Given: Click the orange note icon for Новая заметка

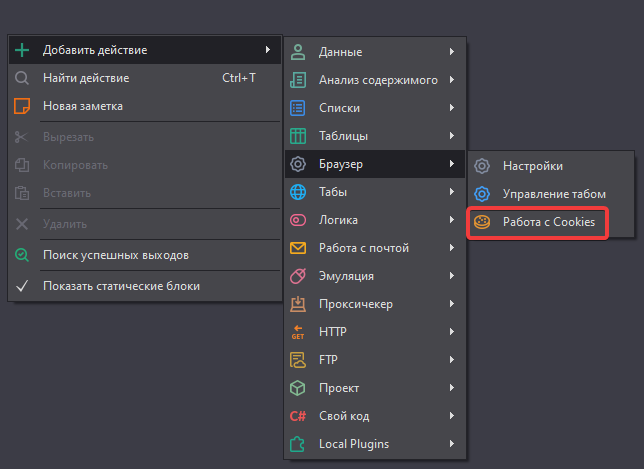Looking at the screenshot, I should coord(22,106).
